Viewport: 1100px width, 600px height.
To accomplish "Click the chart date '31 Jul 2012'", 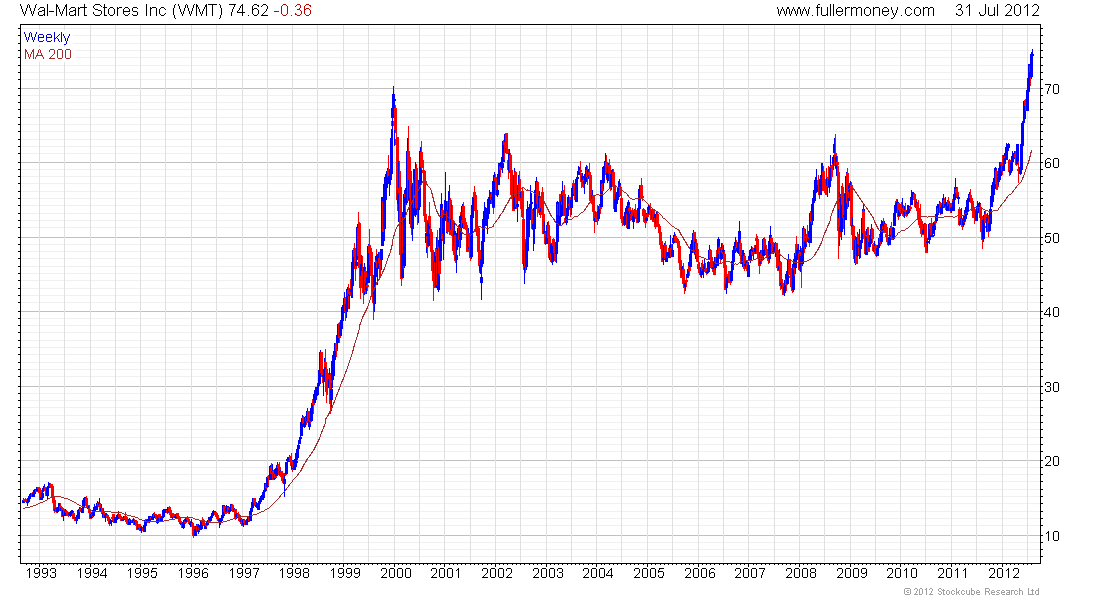I will (998, 11).
